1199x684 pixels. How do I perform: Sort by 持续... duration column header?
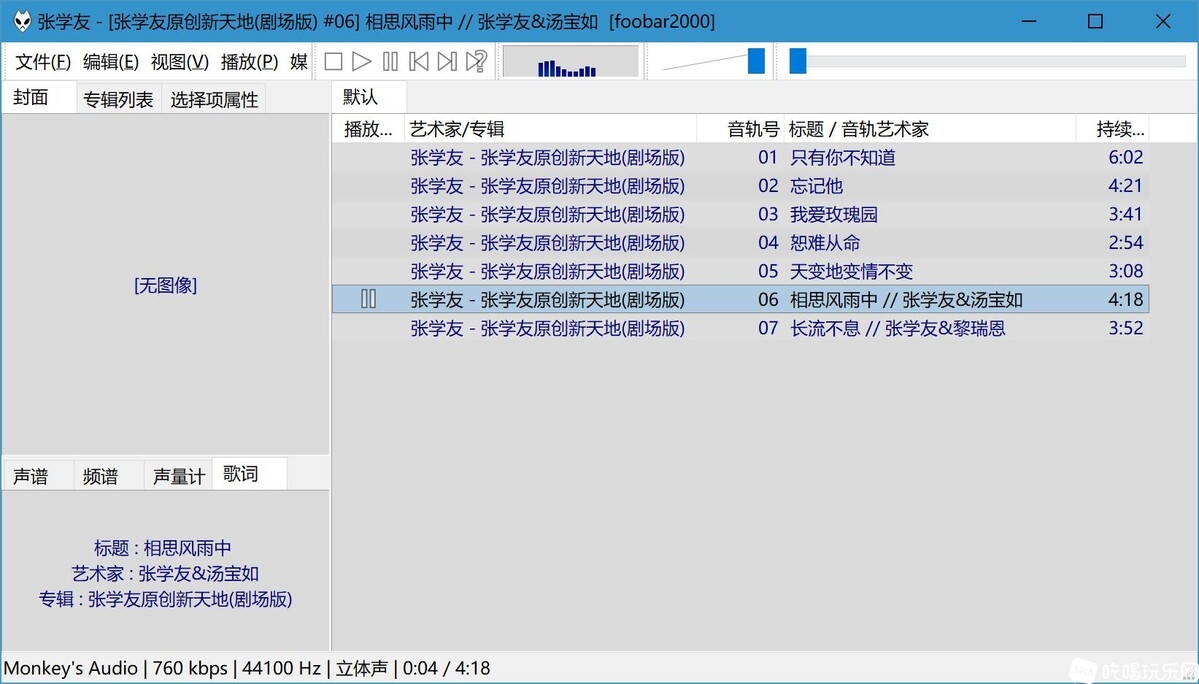tap(1113, 129)
